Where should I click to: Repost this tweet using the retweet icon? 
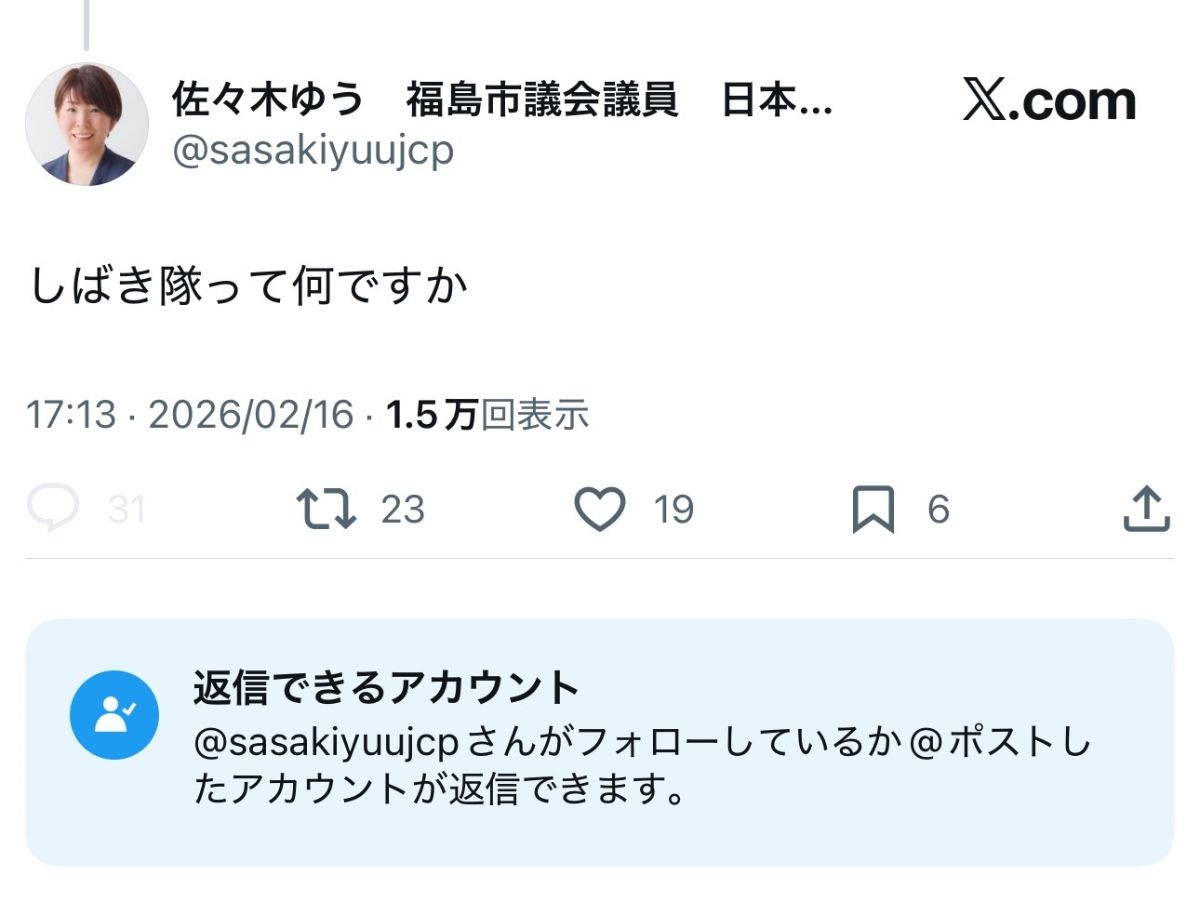tap(326, 510)
